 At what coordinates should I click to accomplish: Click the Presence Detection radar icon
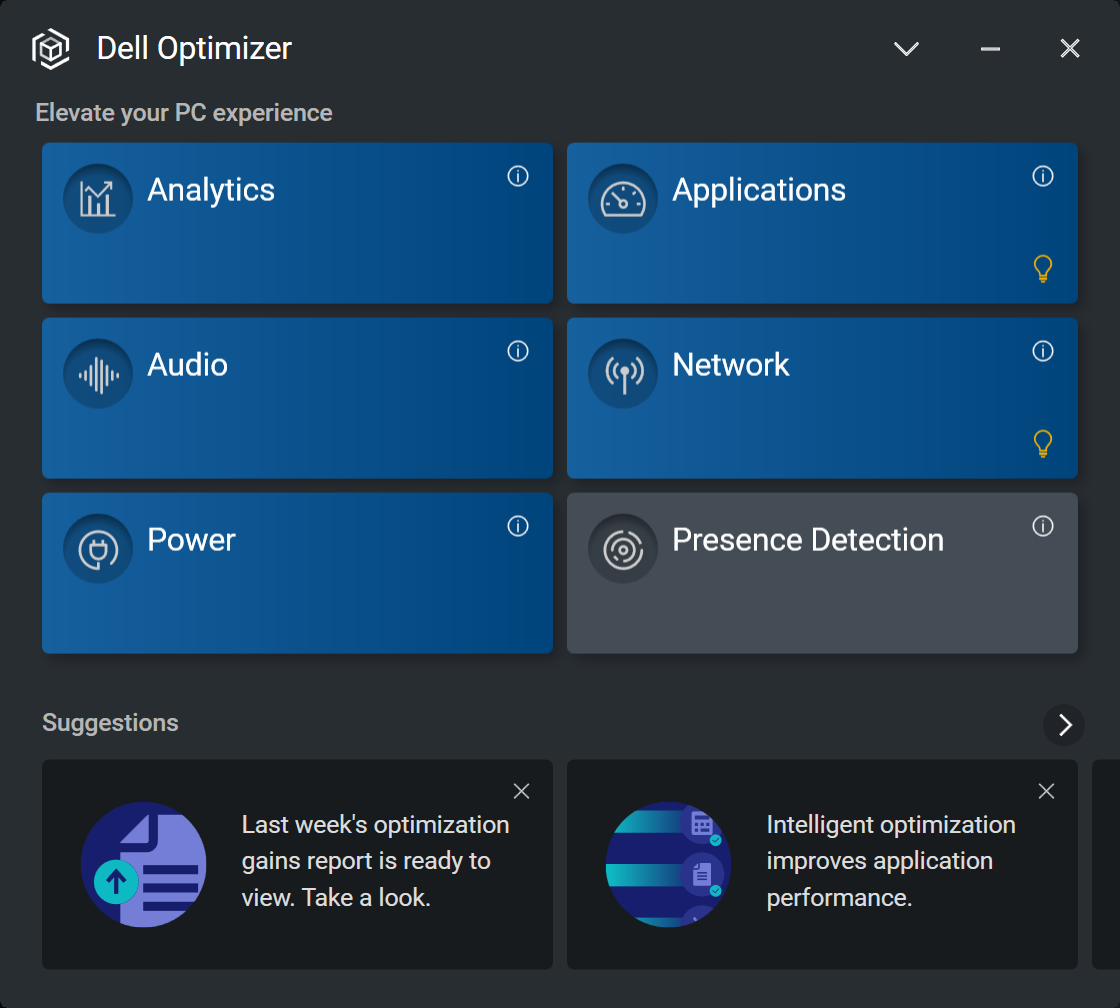pos(623,549)
